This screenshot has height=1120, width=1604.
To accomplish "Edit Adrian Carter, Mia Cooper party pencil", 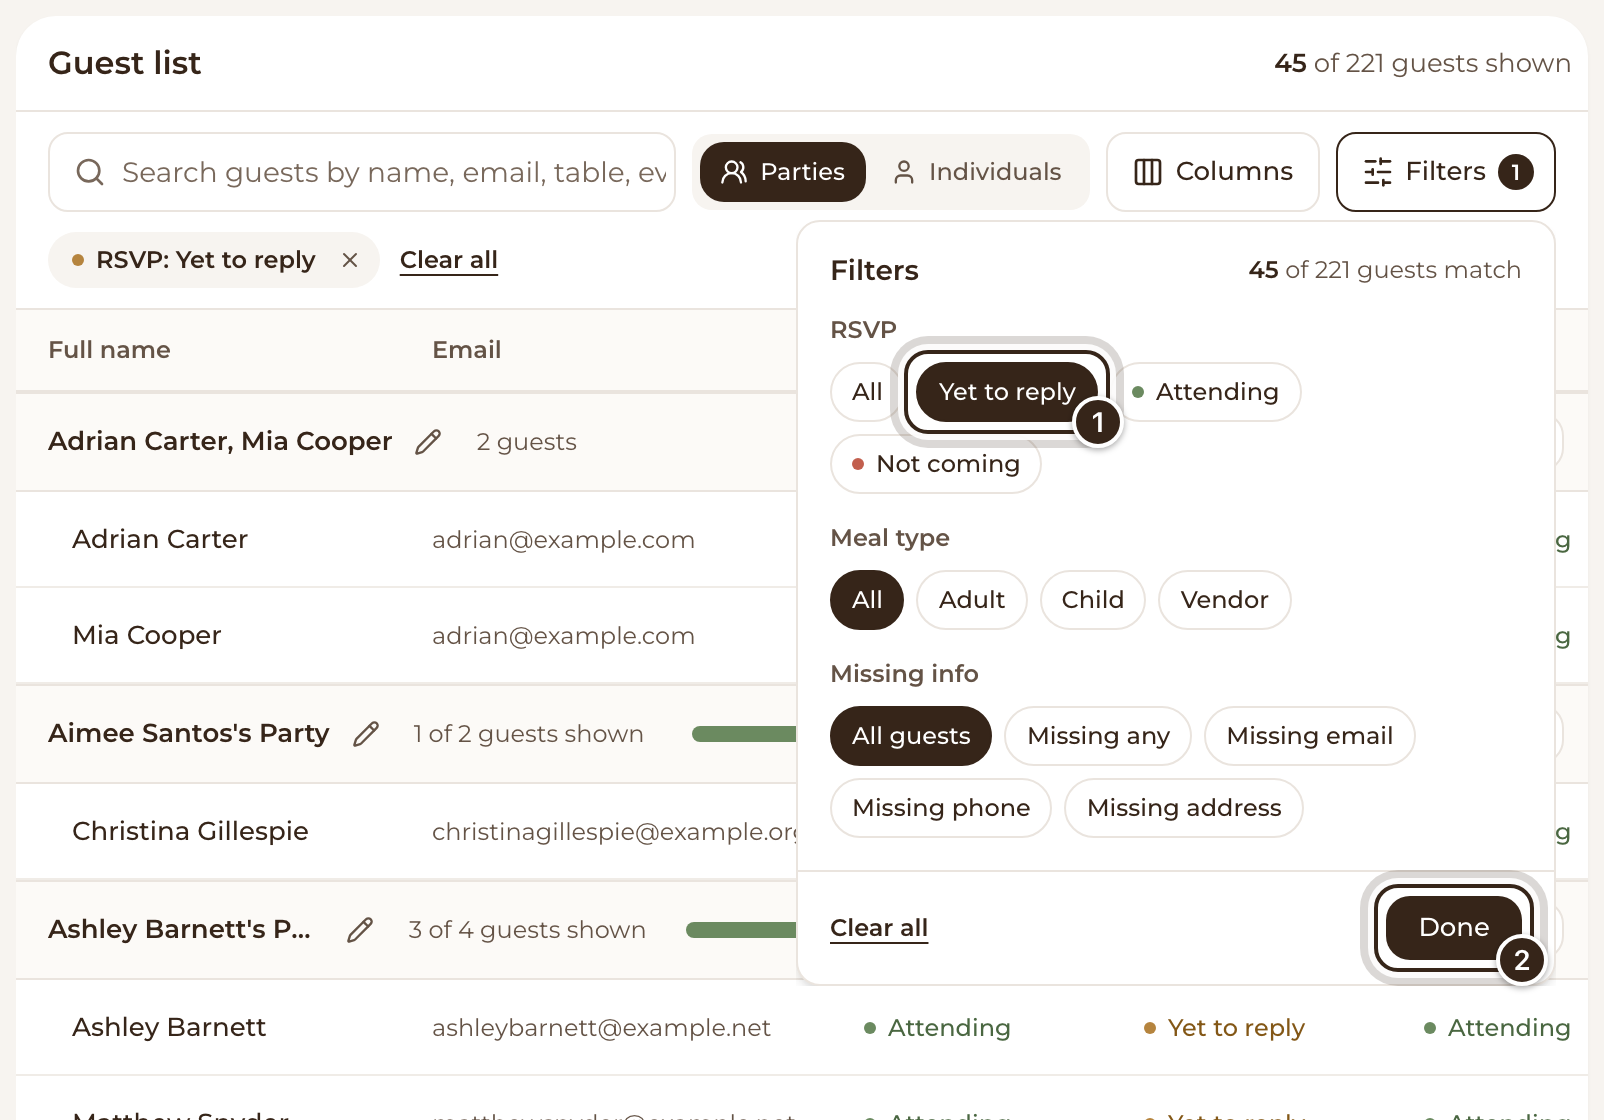I will click(x=428, y=442).
